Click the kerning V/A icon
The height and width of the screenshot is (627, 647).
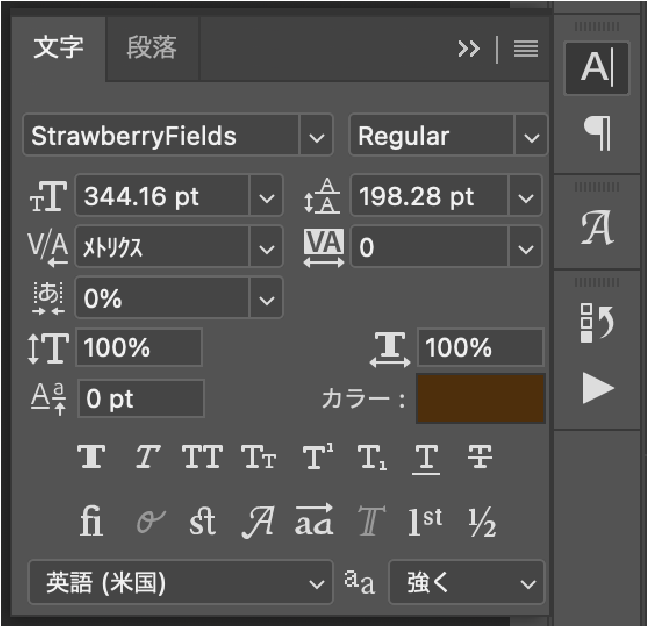coord(48,248)
